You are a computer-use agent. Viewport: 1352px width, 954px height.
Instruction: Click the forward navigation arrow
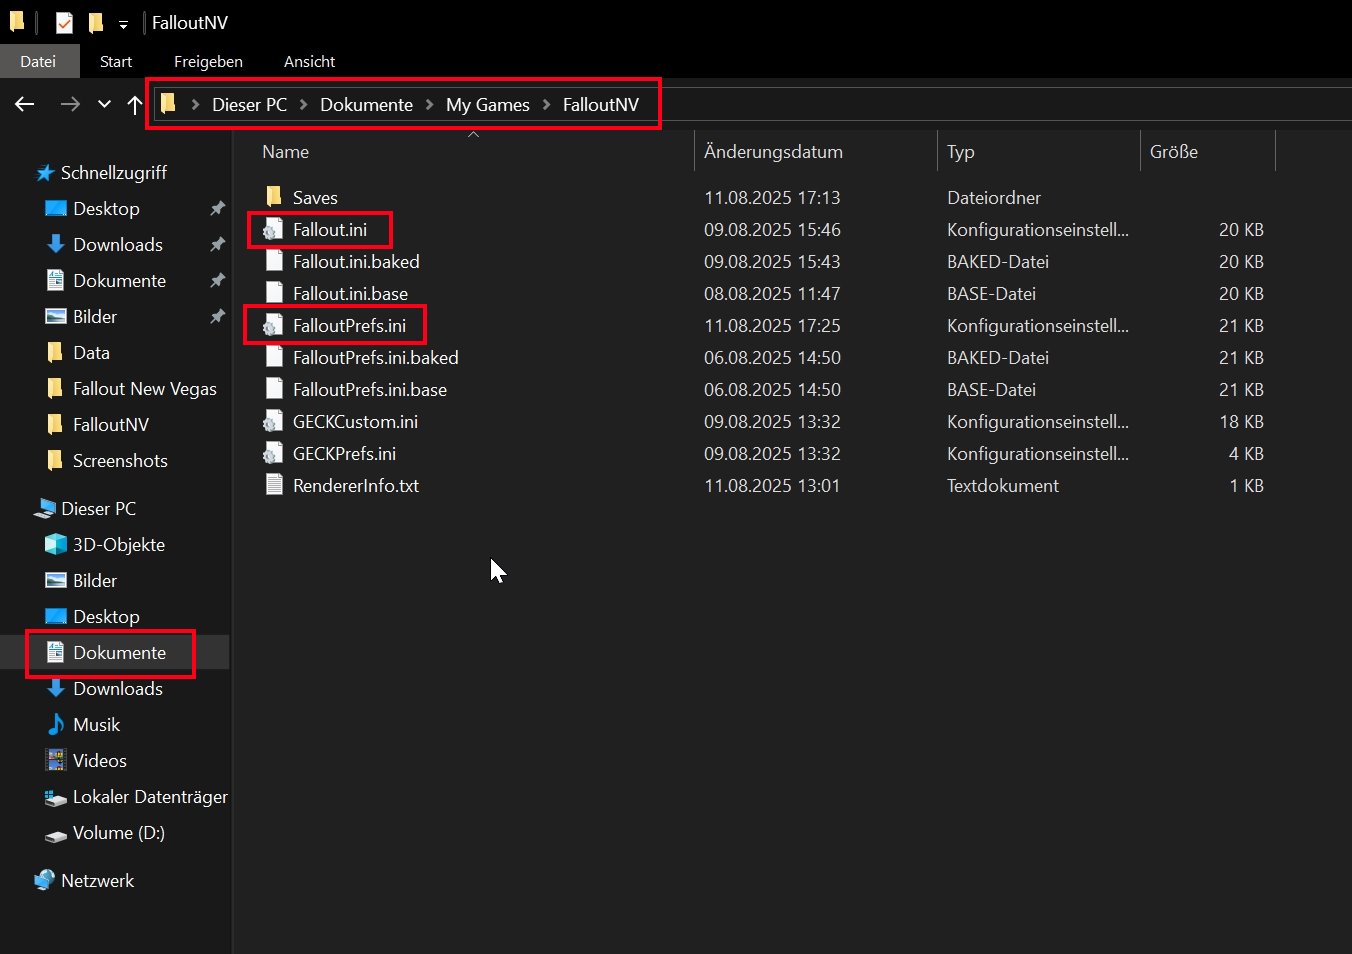click(69, 104)
